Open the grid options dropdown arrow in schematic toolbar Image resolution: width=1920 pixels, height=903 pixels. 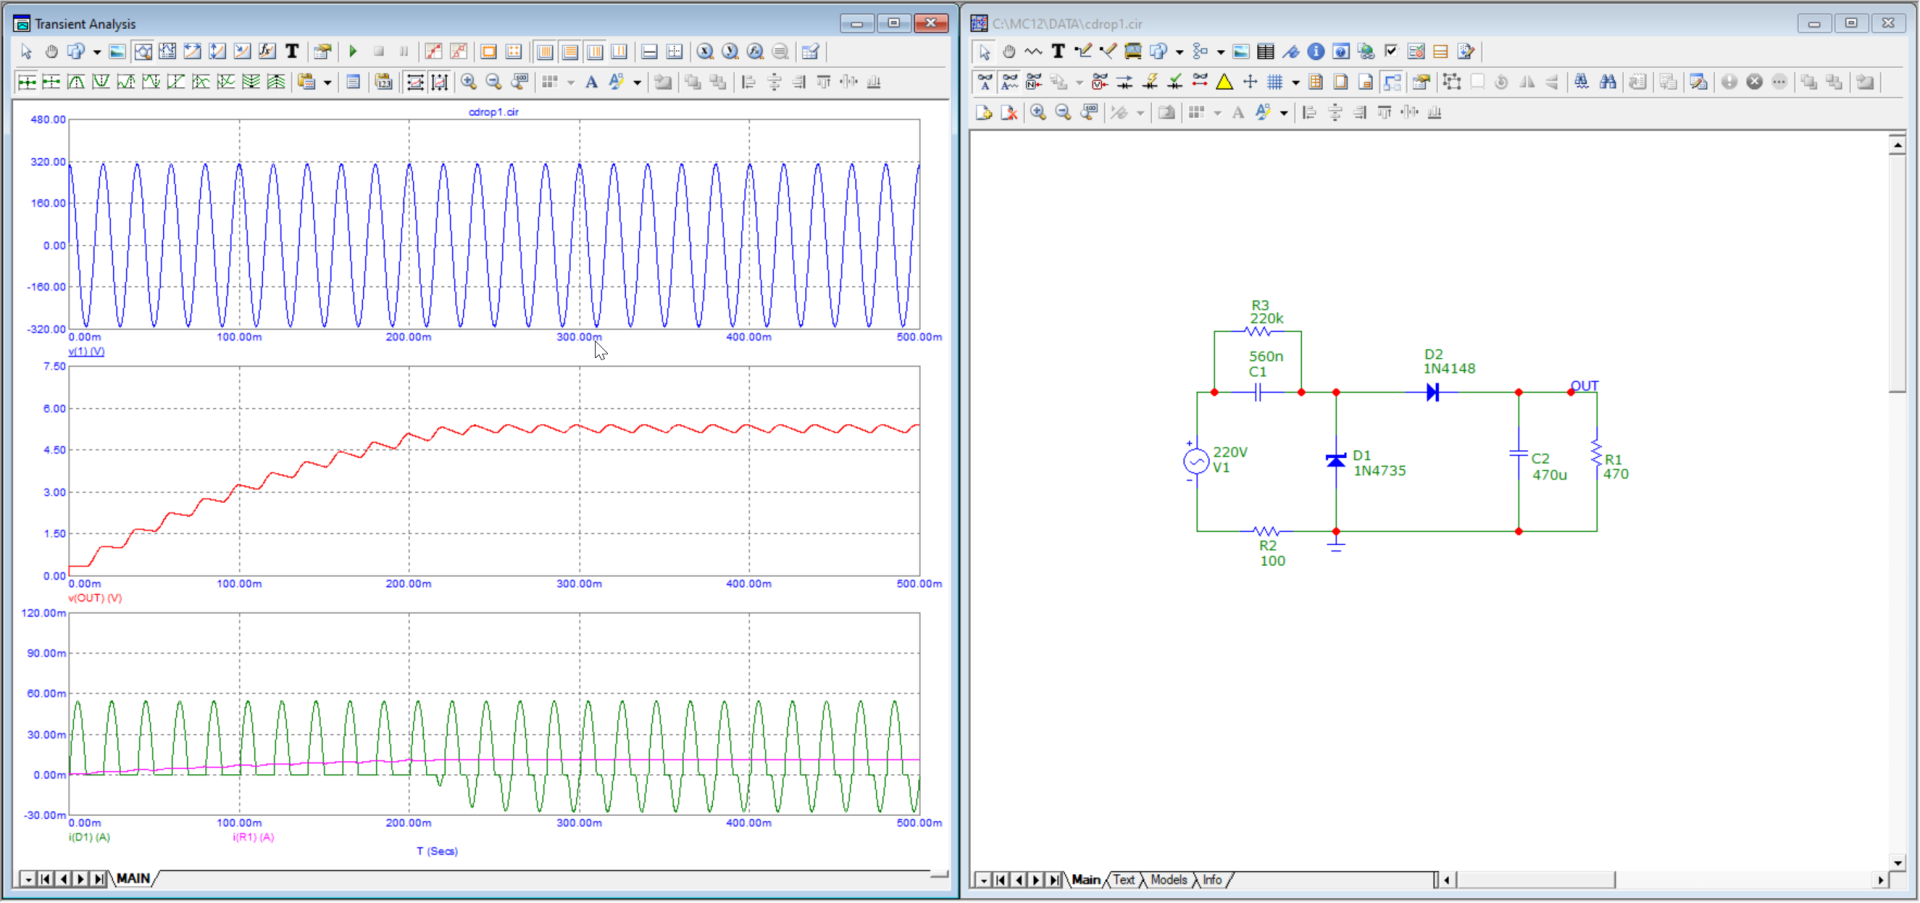coord(1296,82)
